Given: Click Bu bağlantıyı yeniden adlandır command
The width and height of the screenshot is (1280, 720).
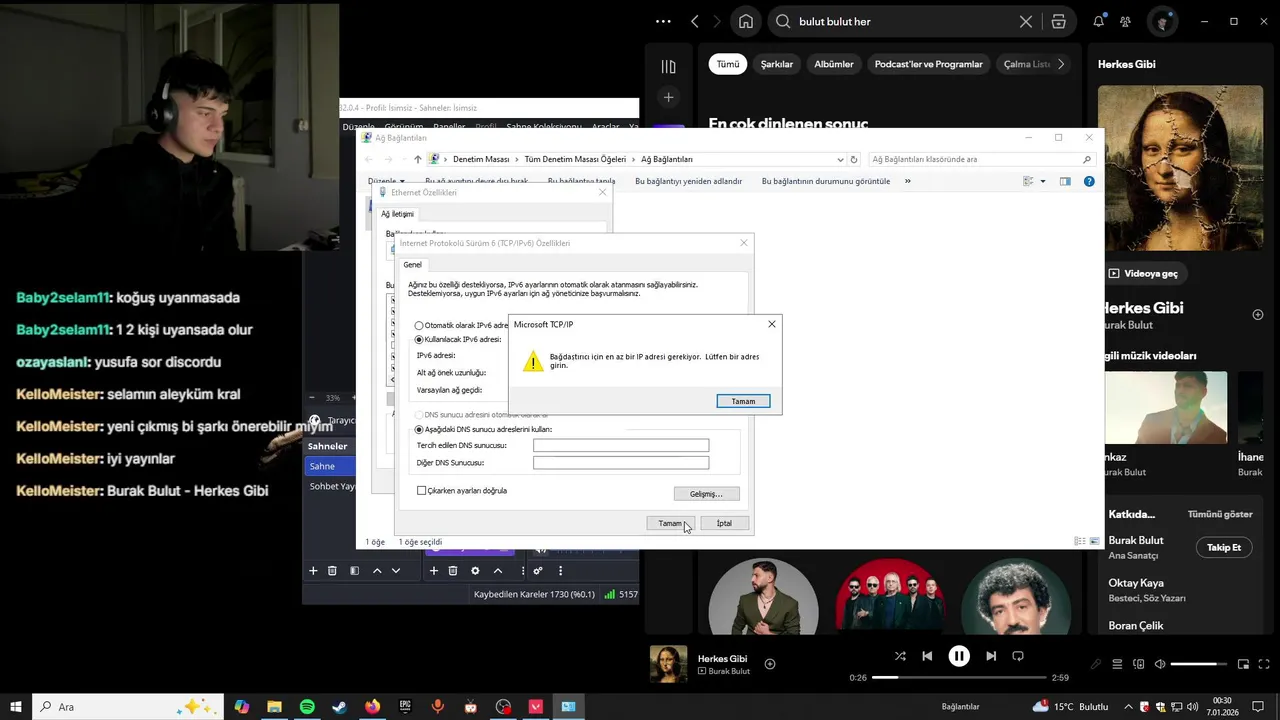Looking at the screenshot, I should click(x=689, y=181).
